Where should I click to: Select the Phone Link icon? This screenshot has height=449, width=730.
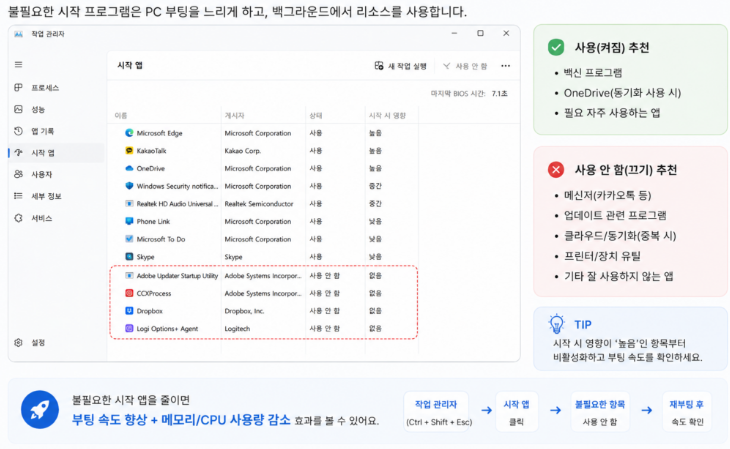[x=129, y=221]
